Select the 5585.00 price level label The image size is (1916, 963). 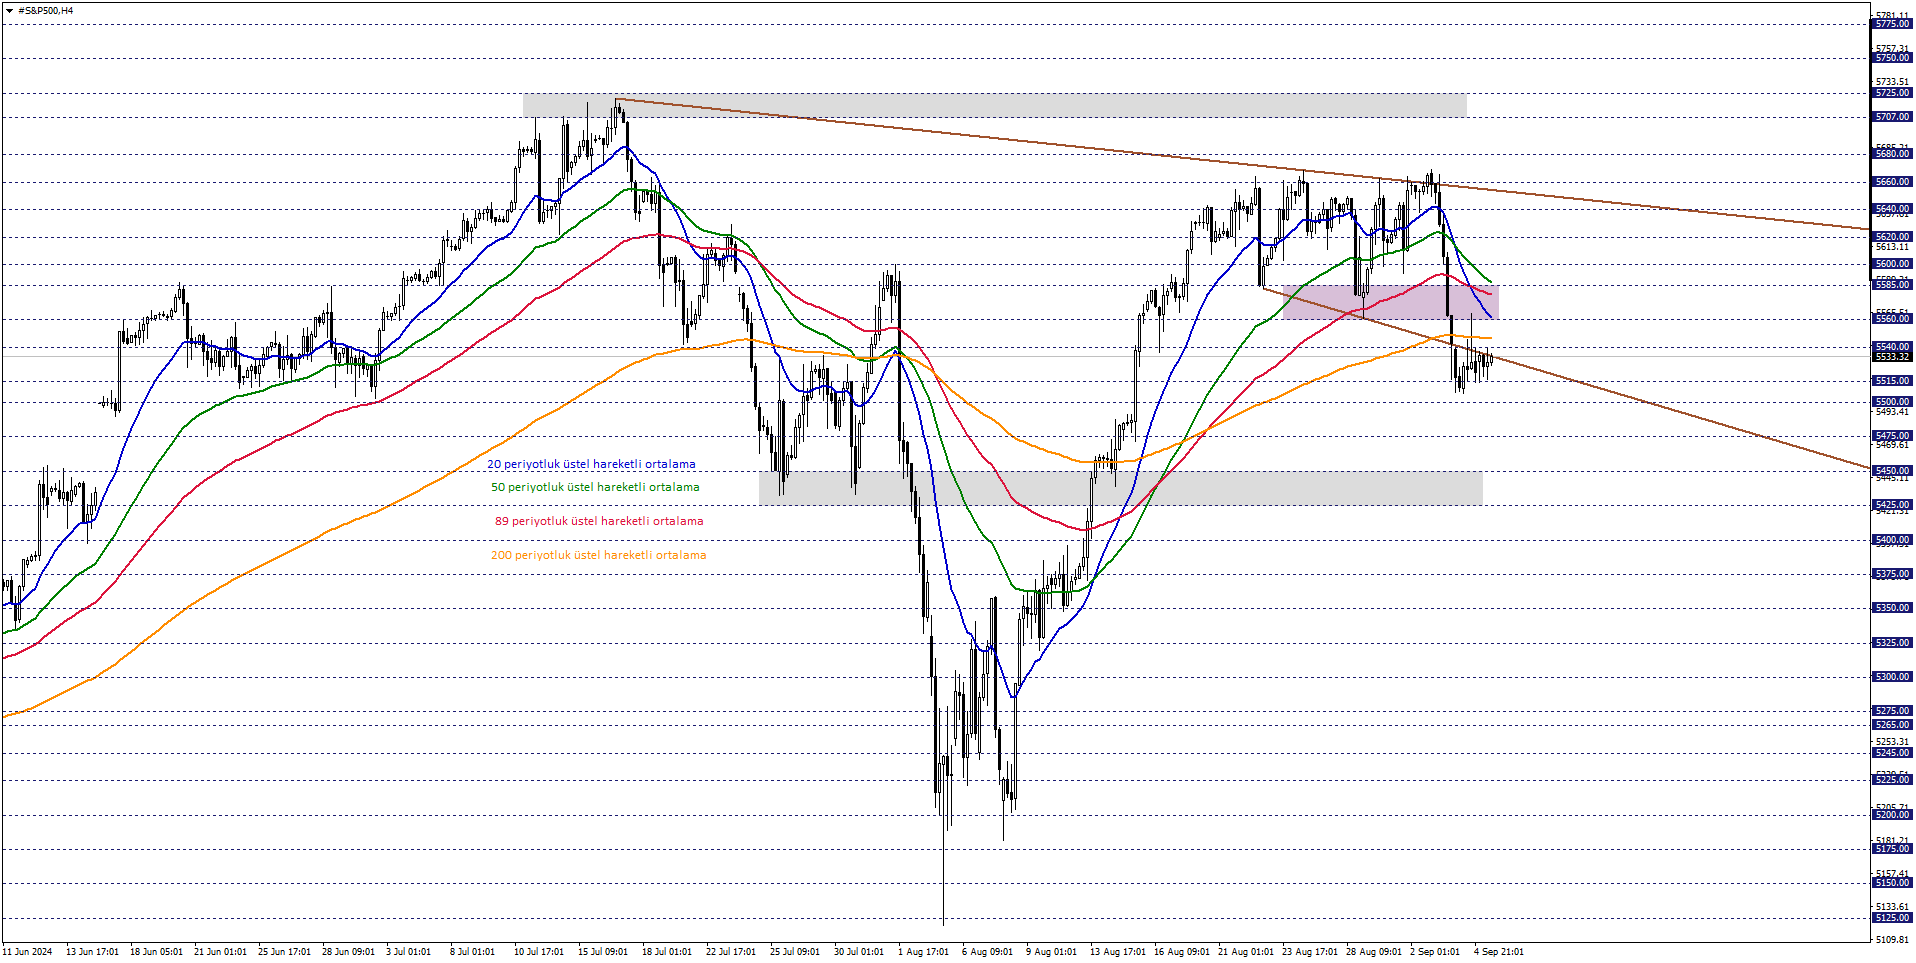tap(1892, 285)
